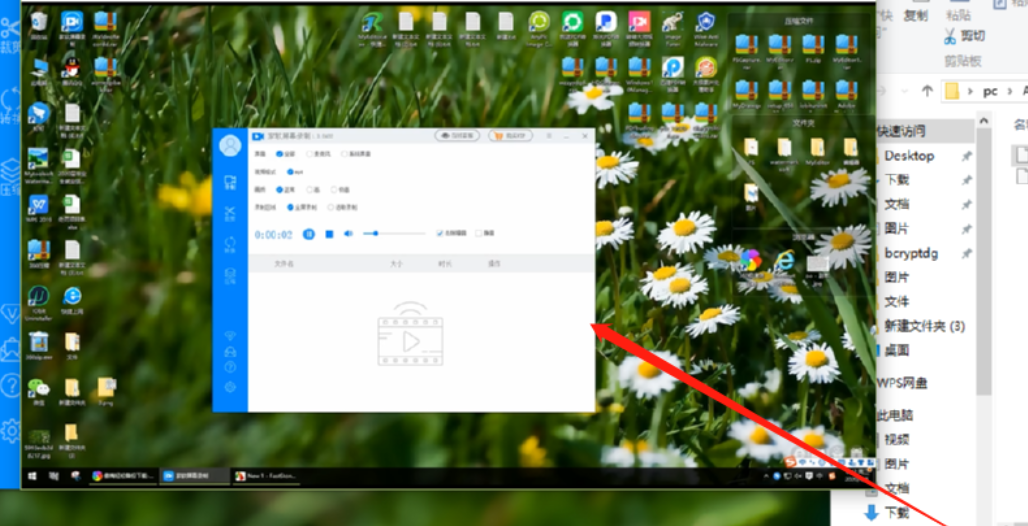Click 复制 in the Explorer ribbon

point(916,15)
